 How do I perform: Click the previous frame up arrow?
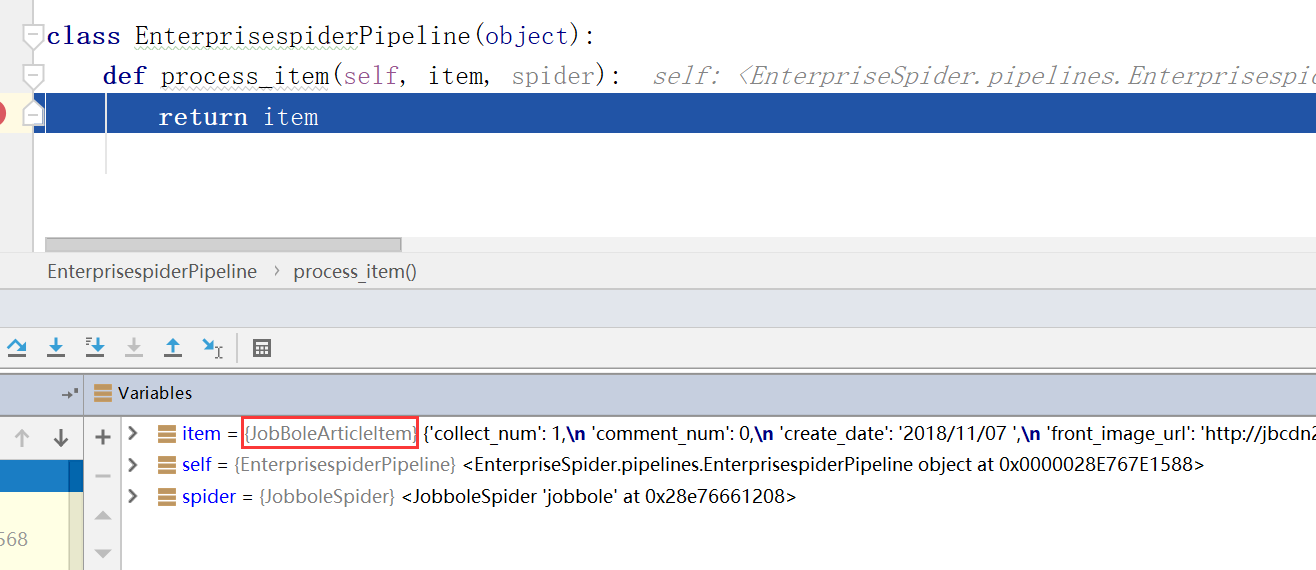click(x=22, y=438)
